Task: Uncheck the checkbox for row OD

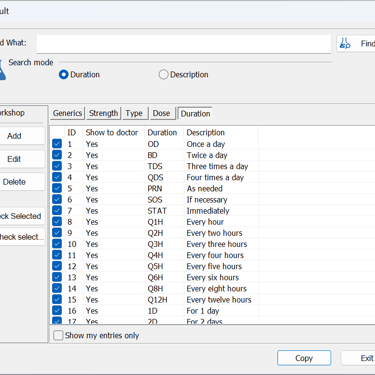Action: coord(57,144)
